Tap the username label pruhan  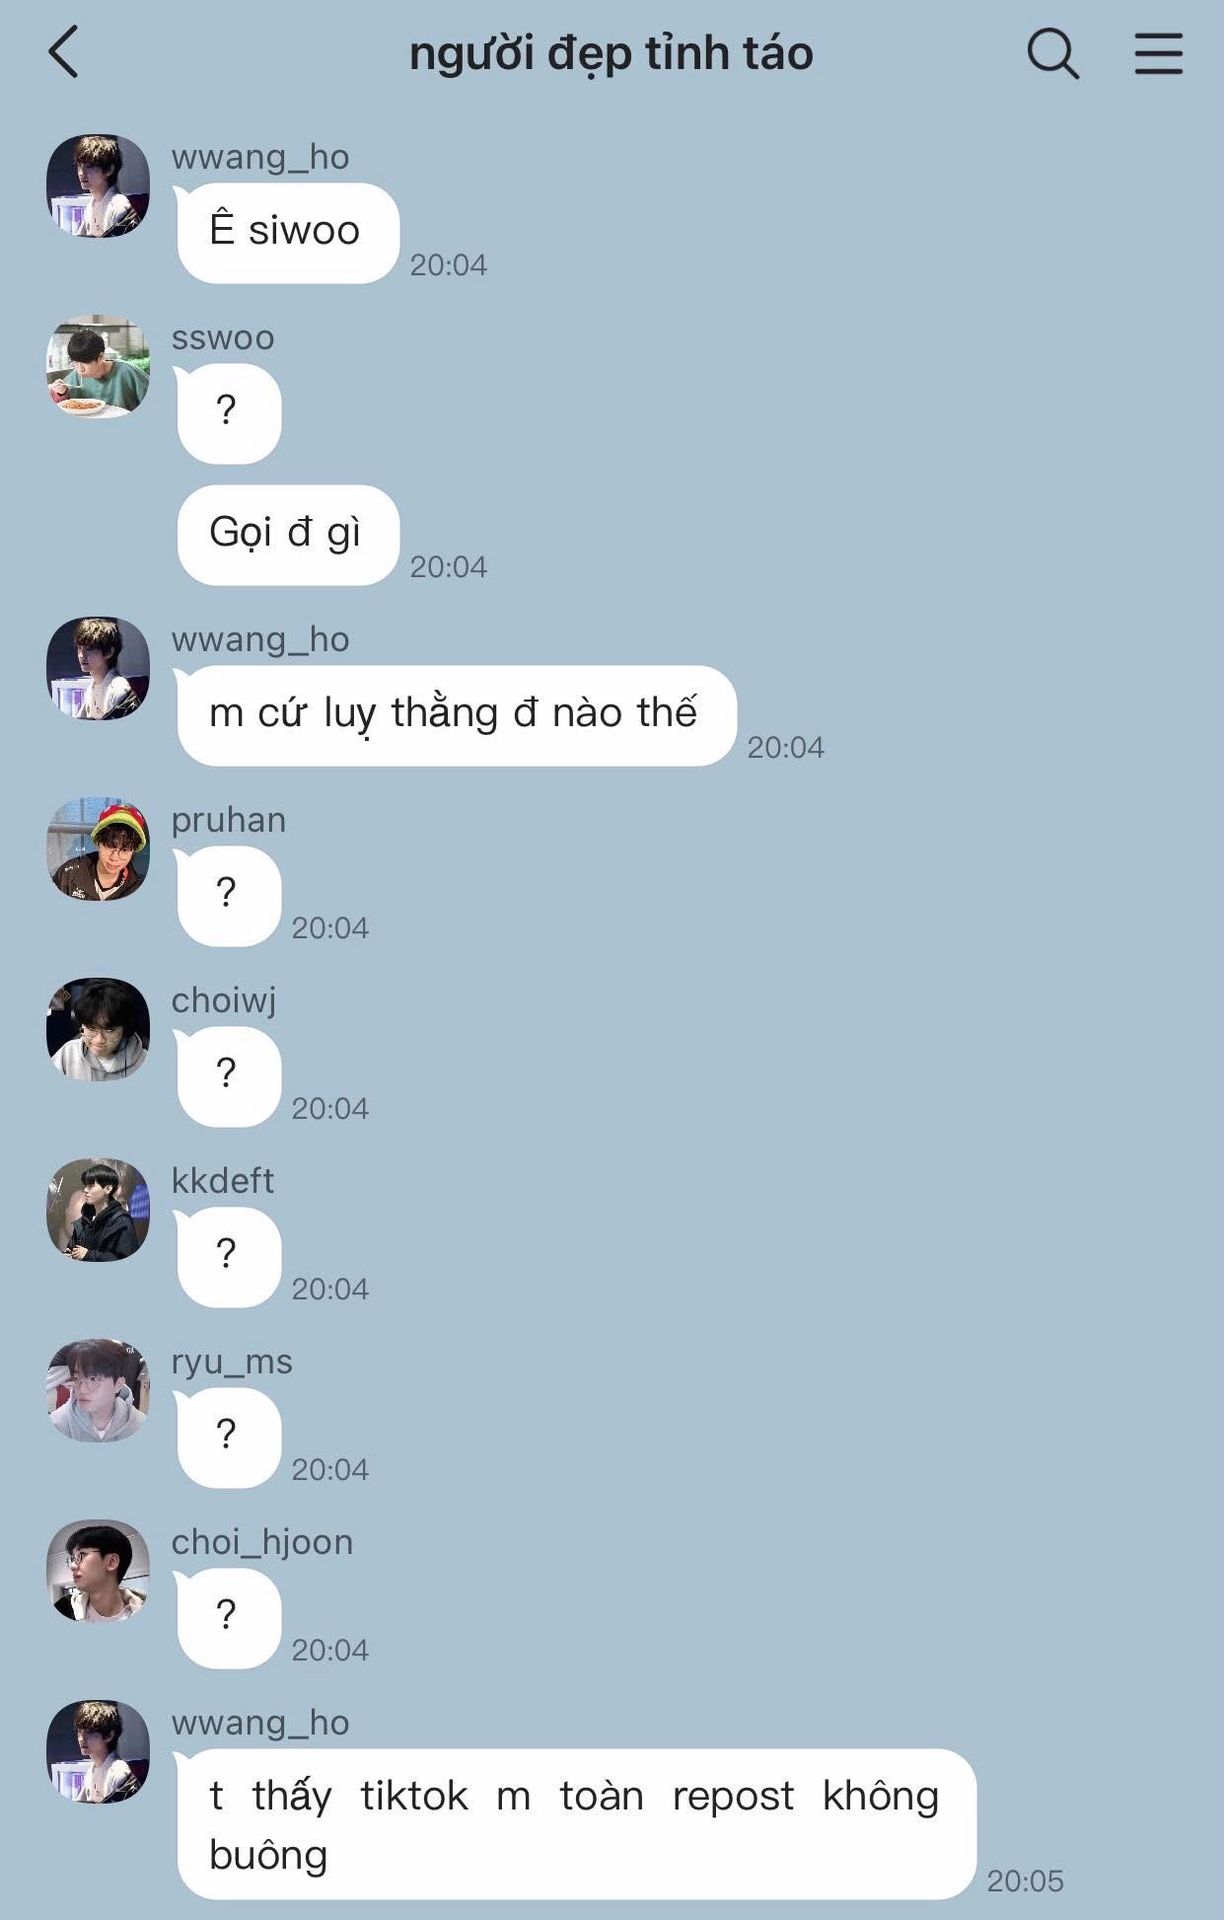point(229,820)
